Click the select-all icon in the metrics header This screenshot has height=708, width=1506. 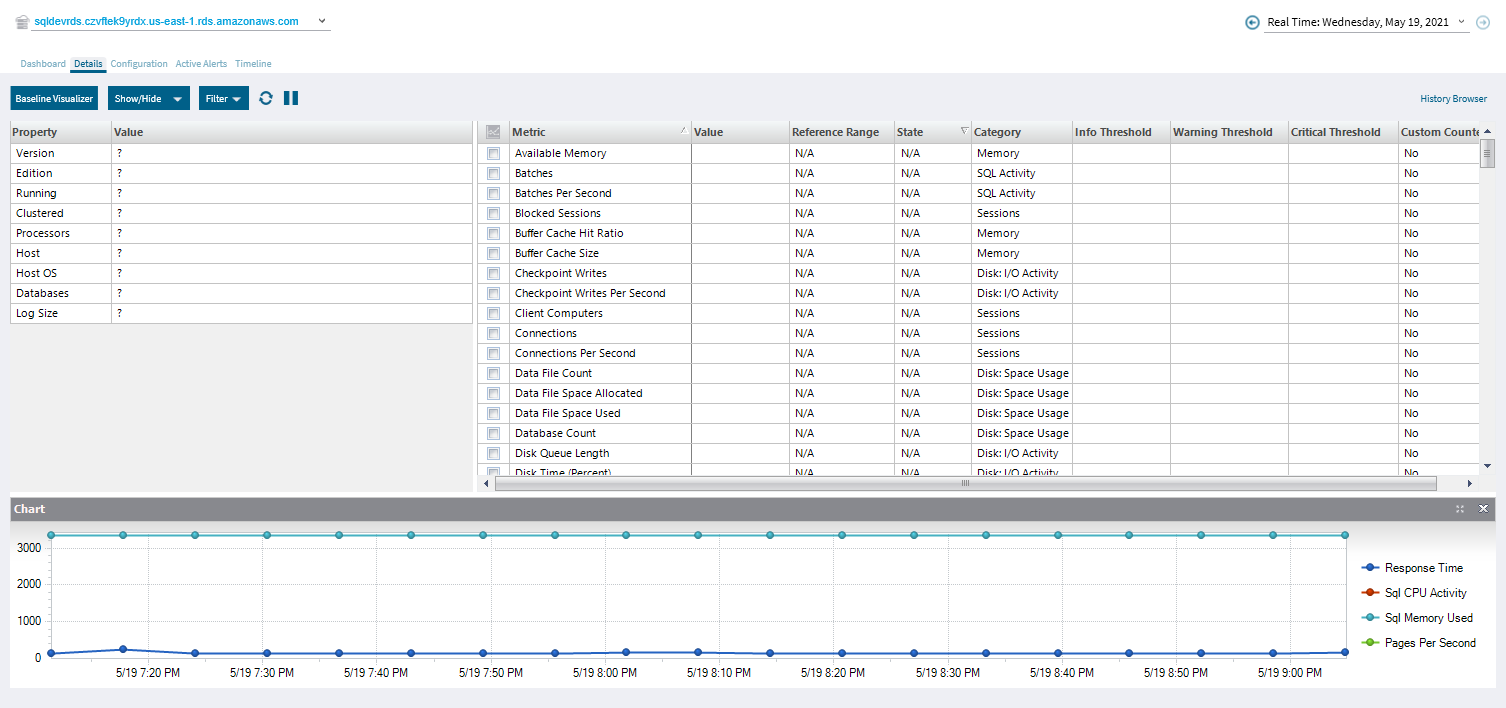pyautogui.click(x=493, y=132)
